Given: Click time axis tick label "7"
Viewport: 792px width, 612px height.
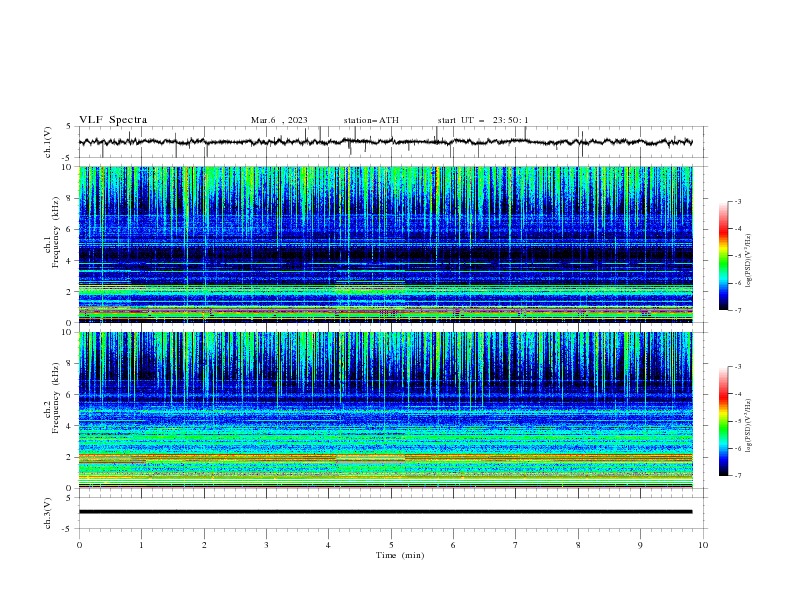Looking at the screenshot, I should (516, 545).
